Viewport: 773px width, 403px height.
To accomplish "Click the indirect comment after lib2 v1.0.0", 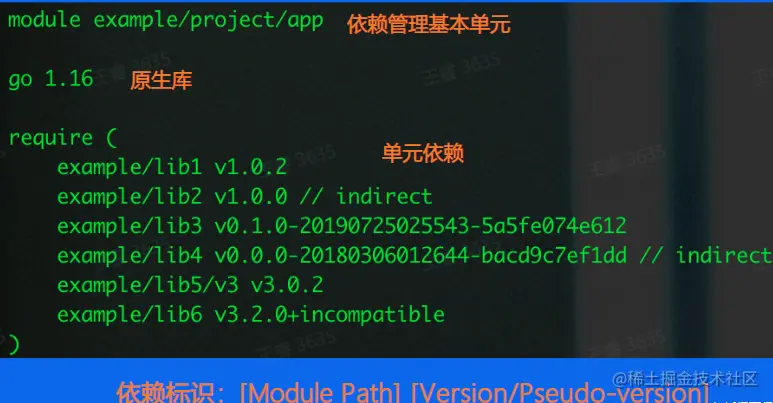I will 366,196.
